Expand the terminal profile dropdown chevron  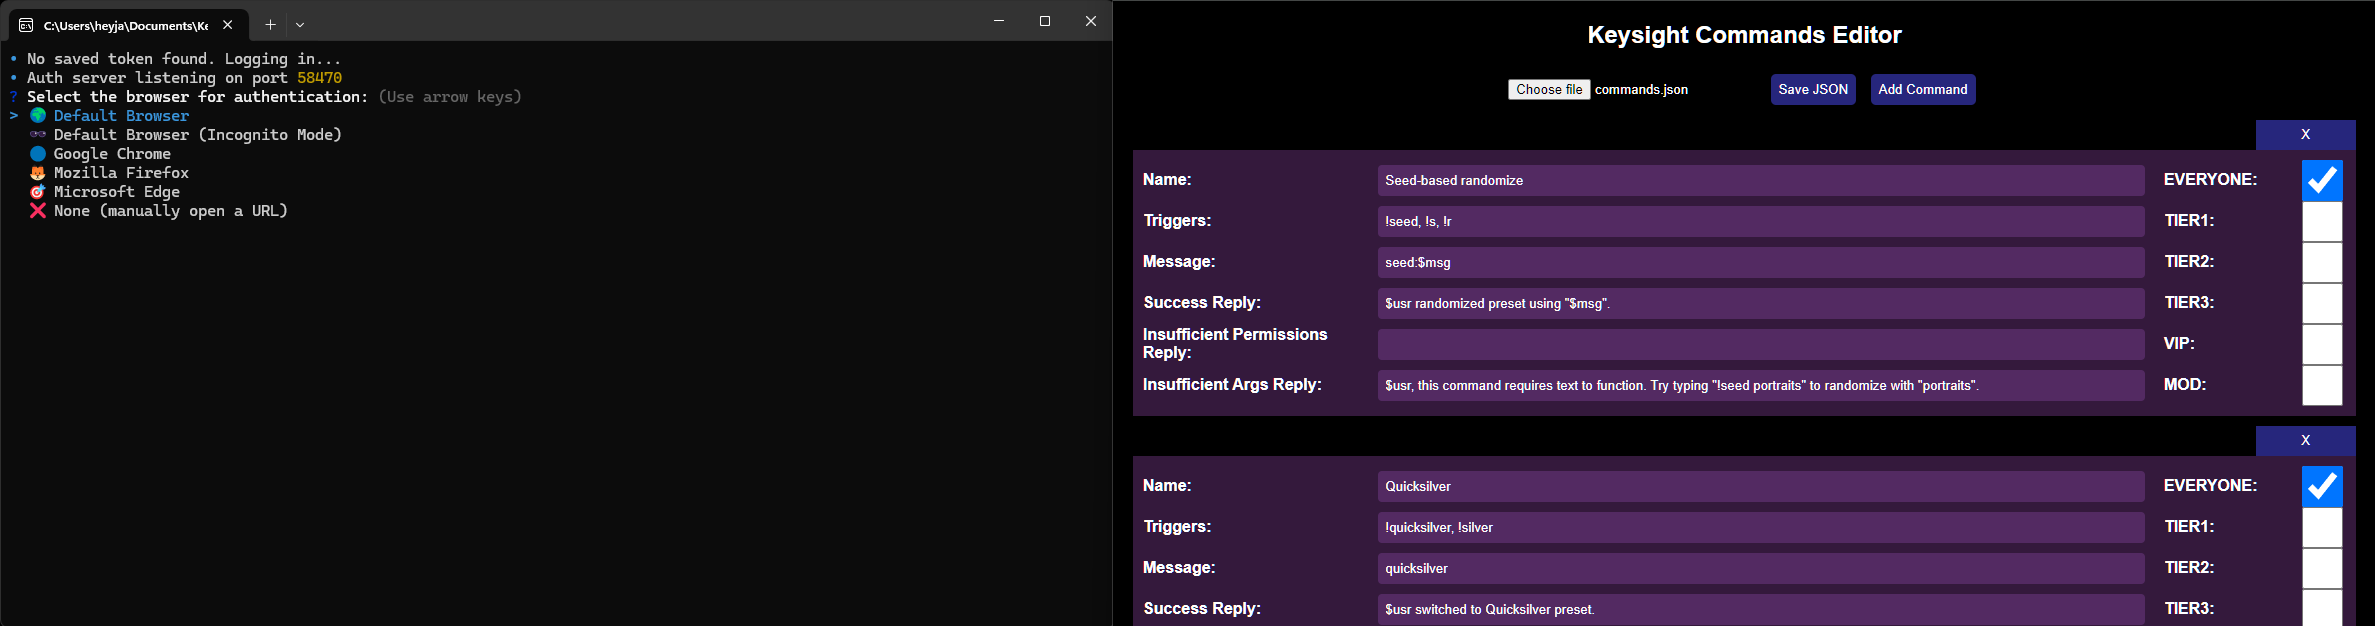pos(300,25)
